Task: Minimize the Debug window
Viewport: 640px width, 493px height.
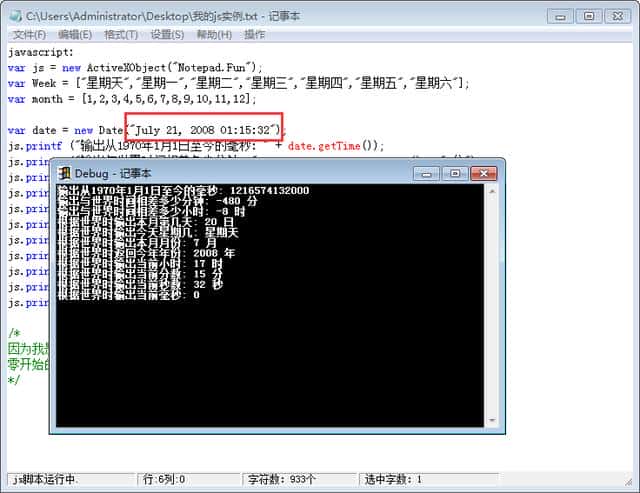Action: click(x=427, y=174)
